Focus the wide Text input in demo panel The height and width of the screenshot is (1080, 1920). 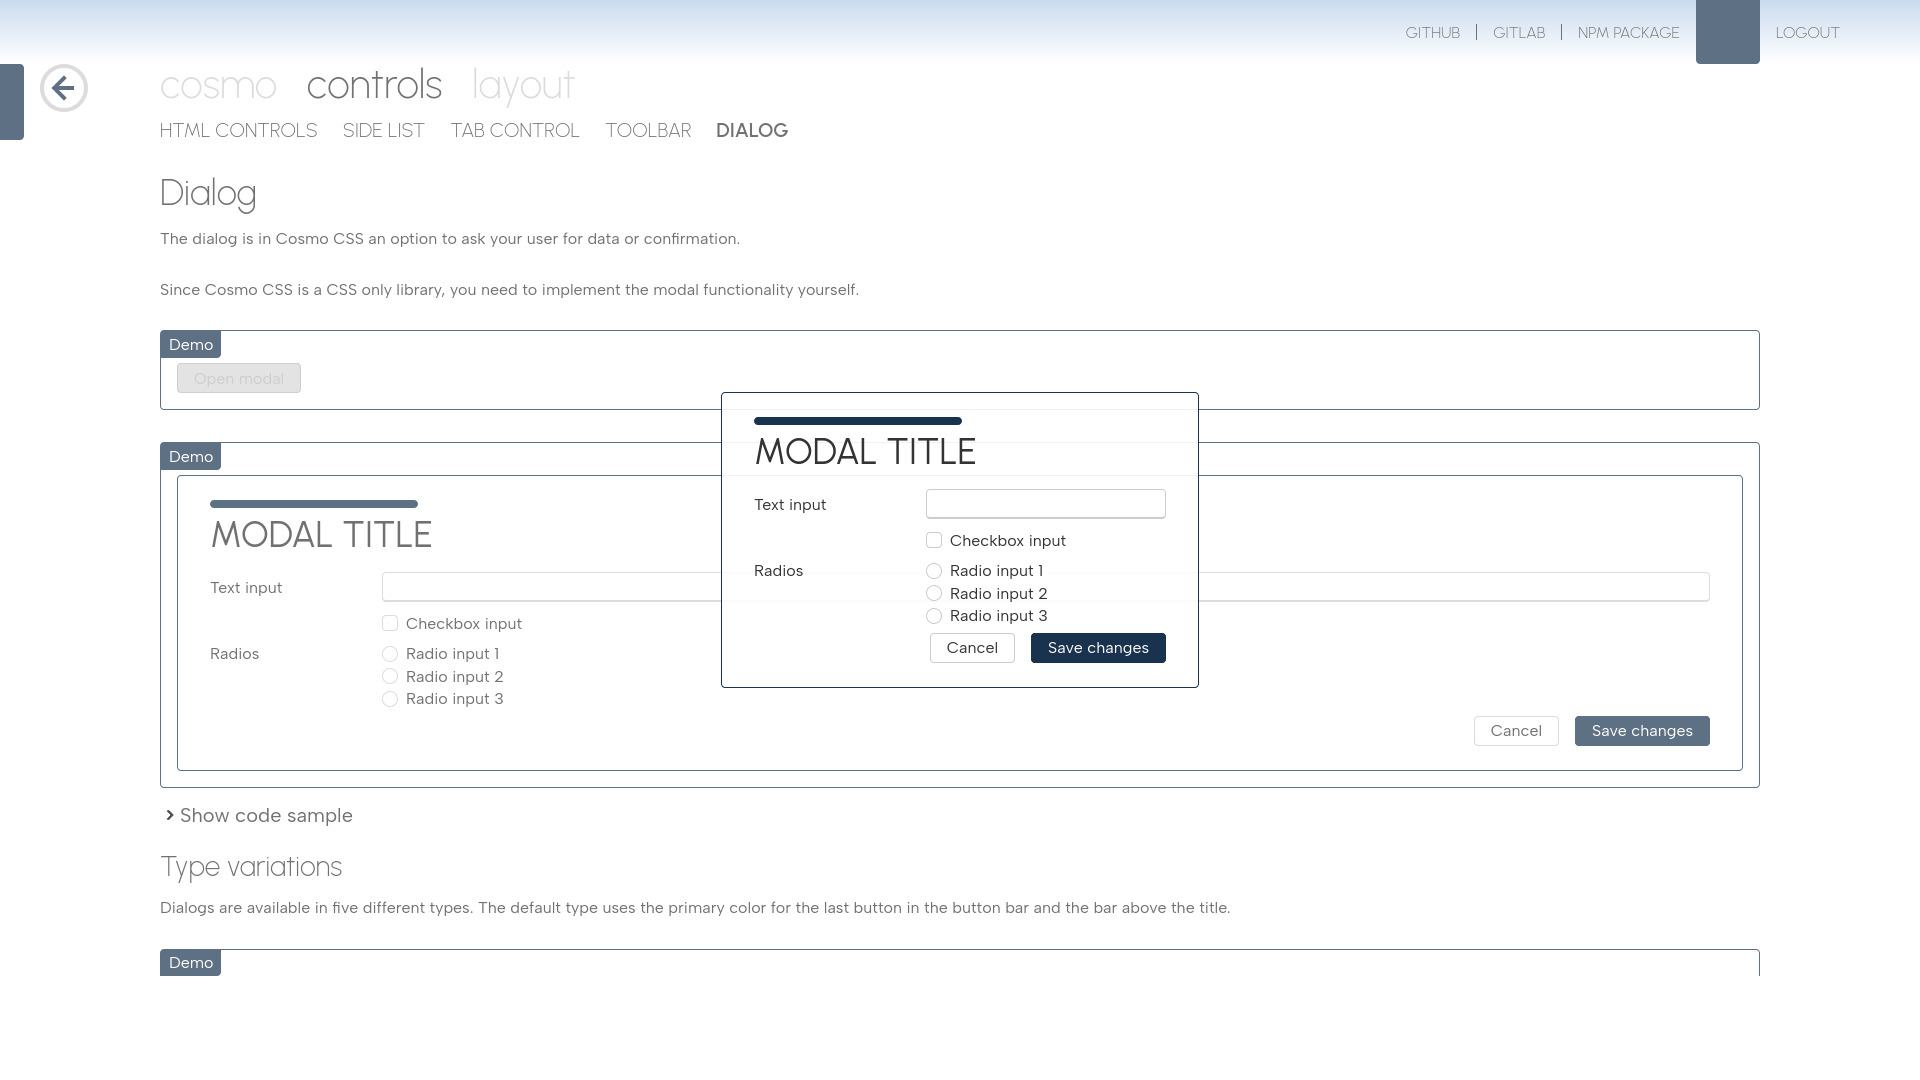[1046, 587]
